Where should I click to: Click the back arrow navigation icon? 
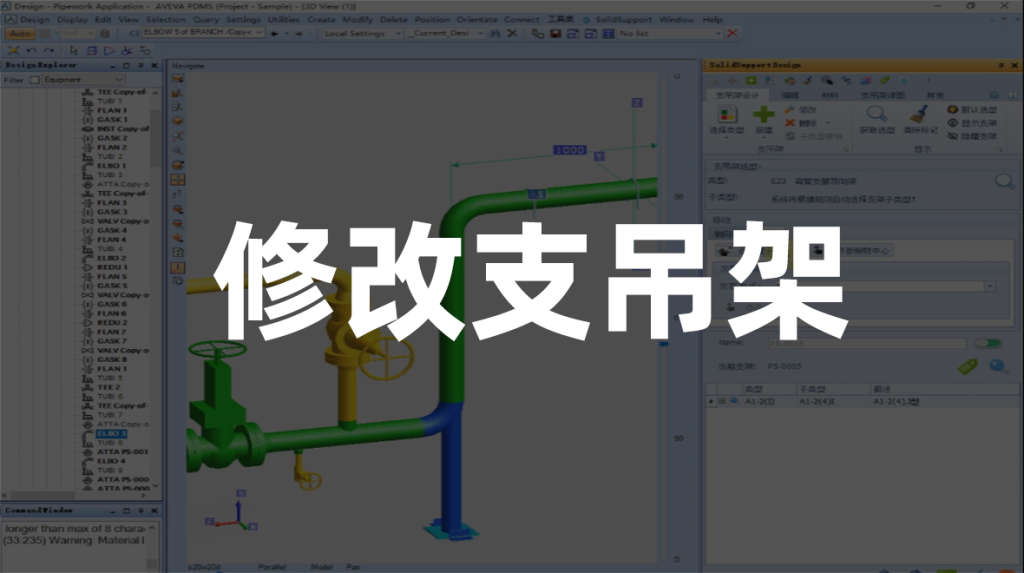275,33
